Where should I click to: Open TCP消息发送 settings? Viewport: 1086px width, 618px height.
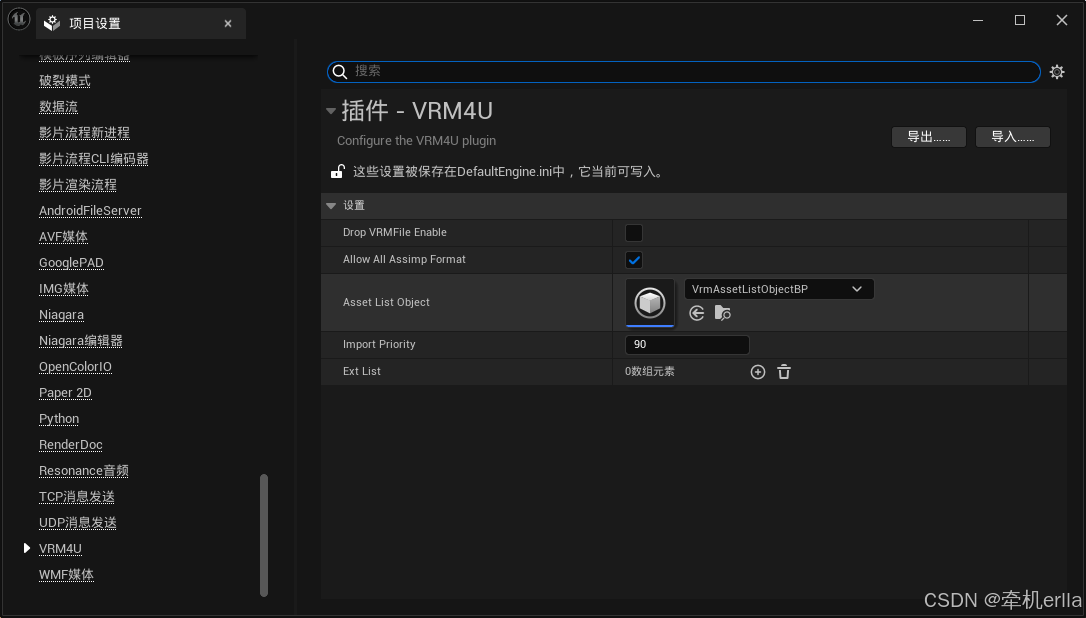point(77,496)
